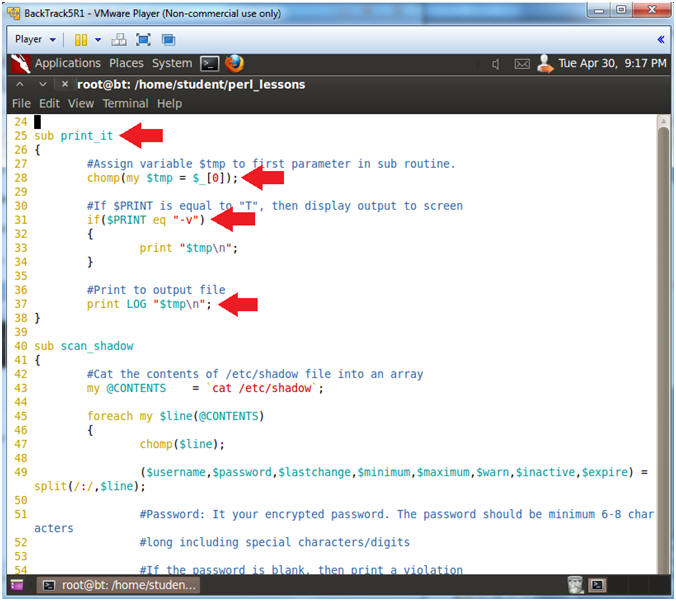Click the send Ctrl+Alt+Del network icon
676x601 pixels.
119,40
